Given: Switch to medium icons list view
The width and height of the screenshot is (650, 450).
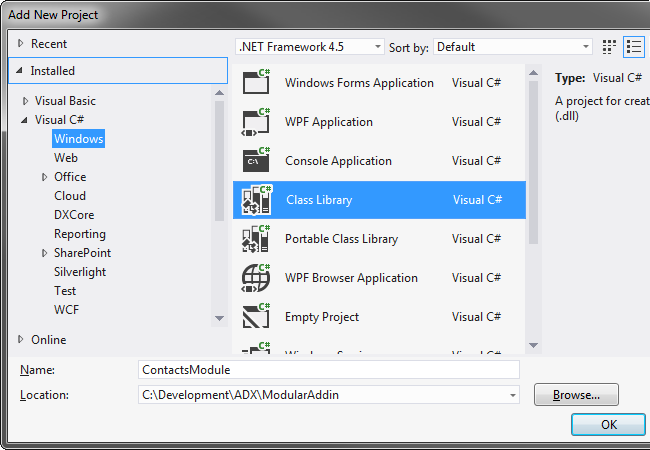Looking at the screenshot, I should coord(634,47).
